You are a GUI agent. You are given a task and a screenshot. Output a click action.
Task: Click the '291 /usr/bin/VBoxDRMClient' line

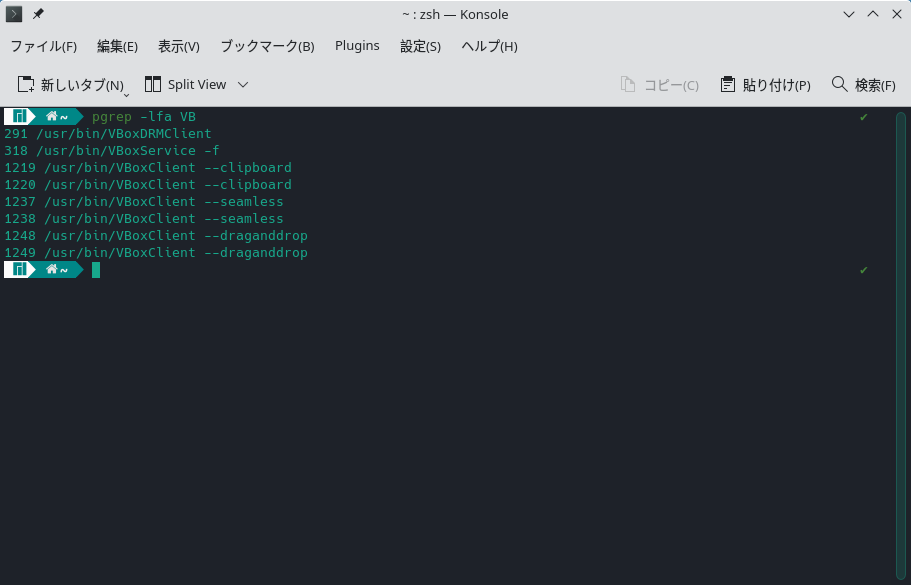pos(108,134)
